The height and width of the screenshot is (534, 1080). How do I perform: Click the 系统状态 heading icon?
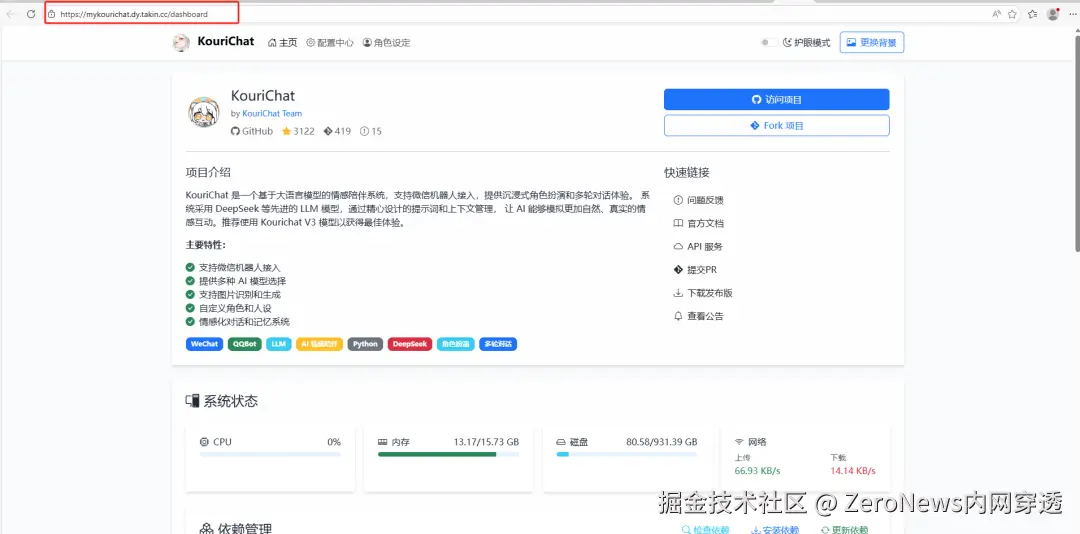point(193,401)
